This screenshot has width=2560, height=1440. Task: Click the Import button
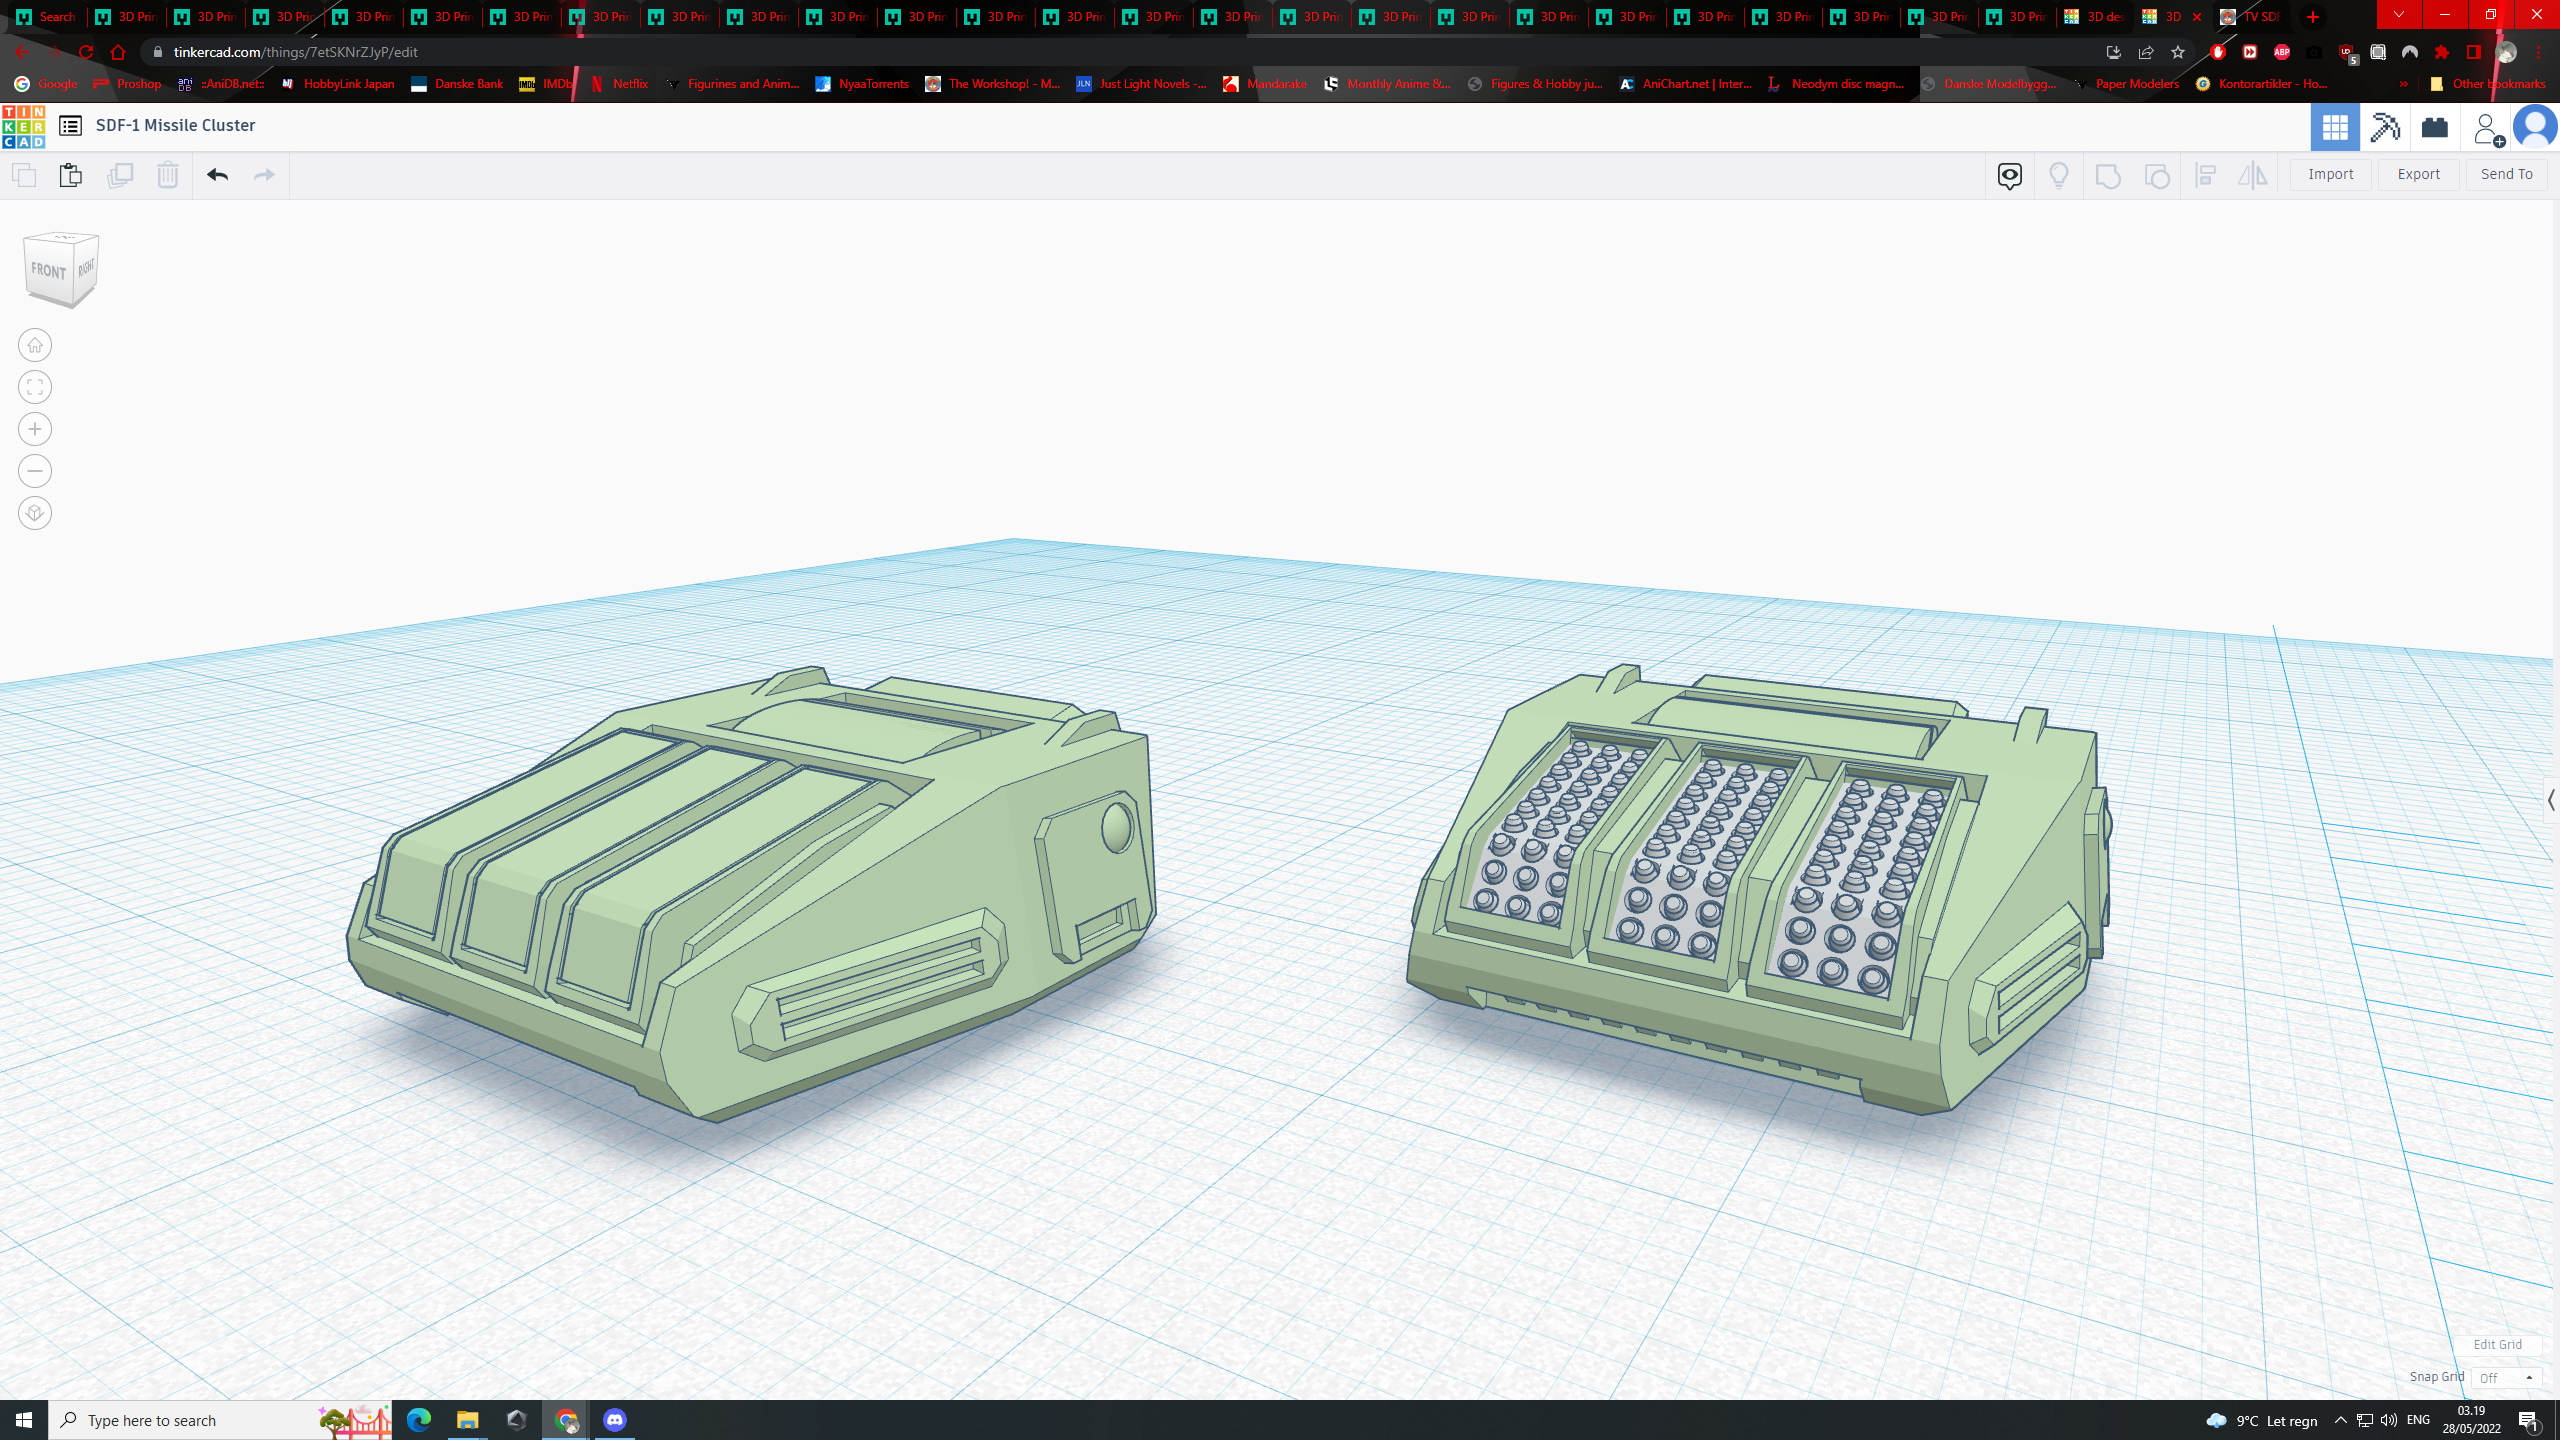click(2331, 174)
